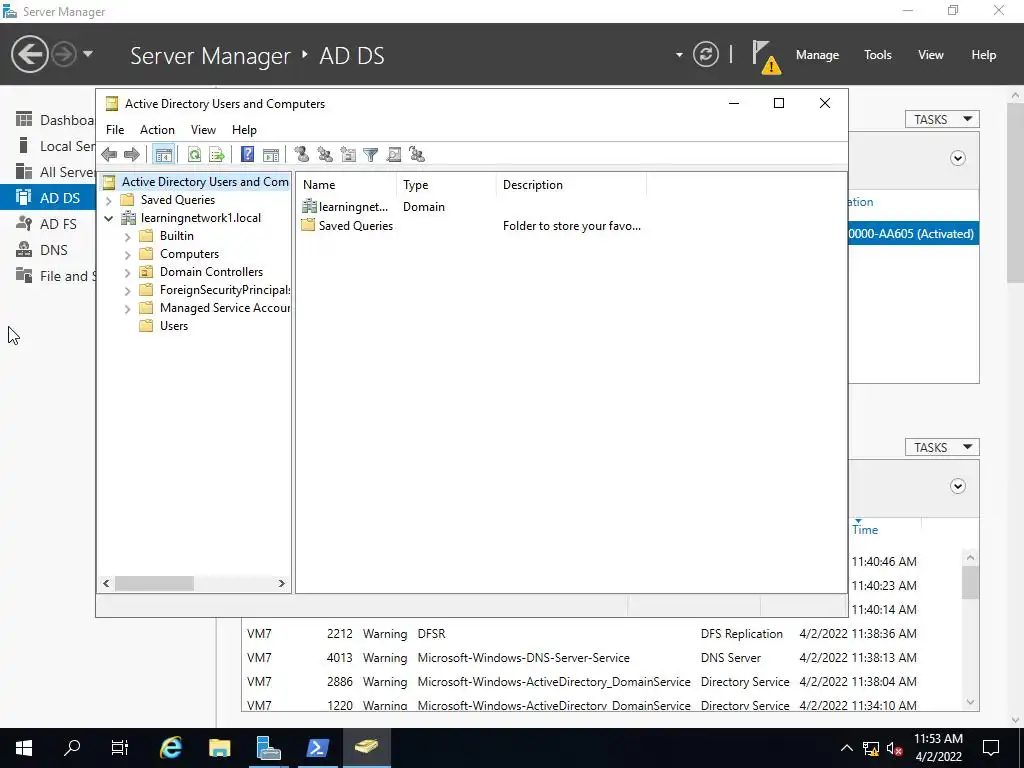
Task: Open PowerShell from taskbar
Action: coord(317,748)
